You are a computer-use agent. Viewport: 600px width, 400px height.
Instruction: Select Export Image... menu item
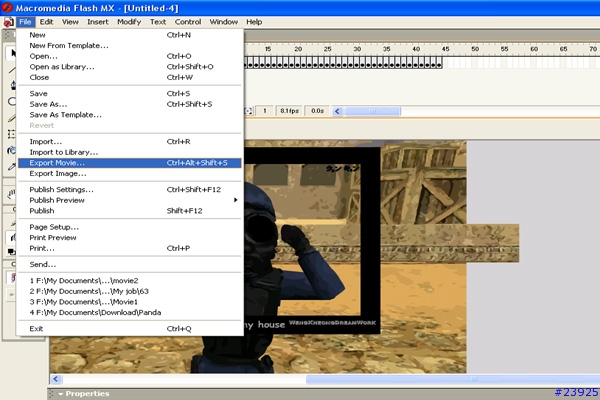(130, 174)
